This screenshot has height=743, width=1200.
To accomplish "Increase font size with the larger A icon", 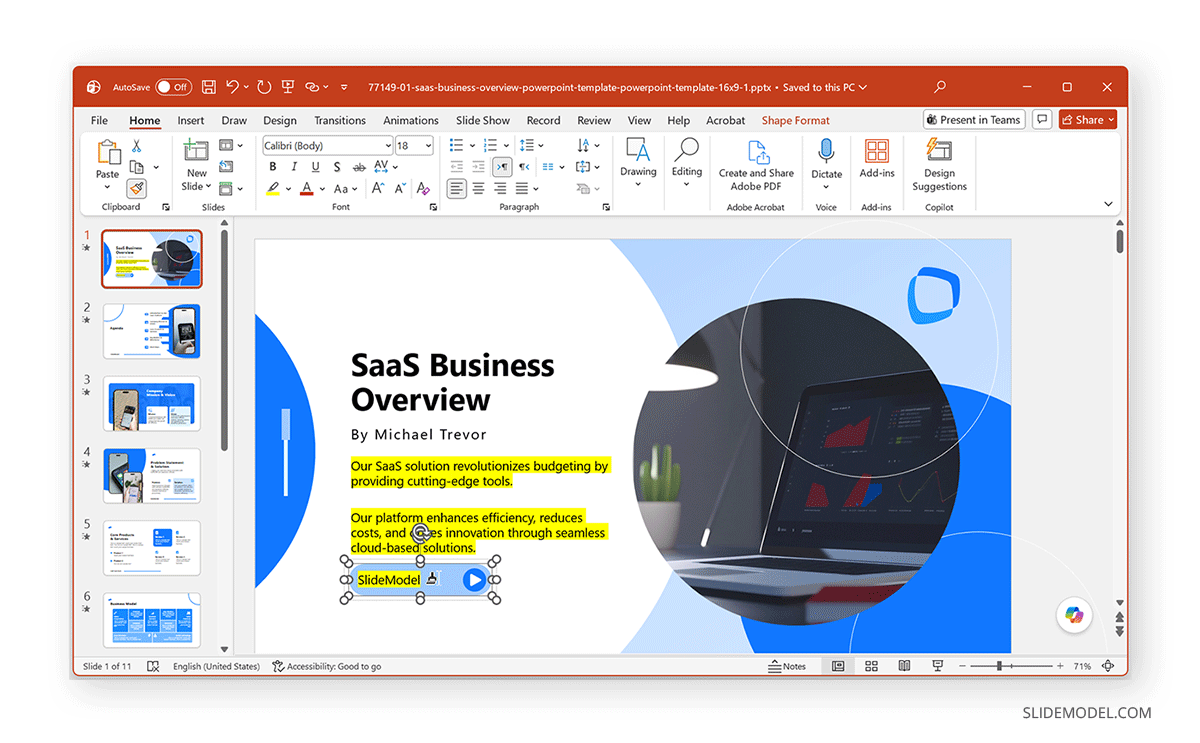I will tap(378, 188).
